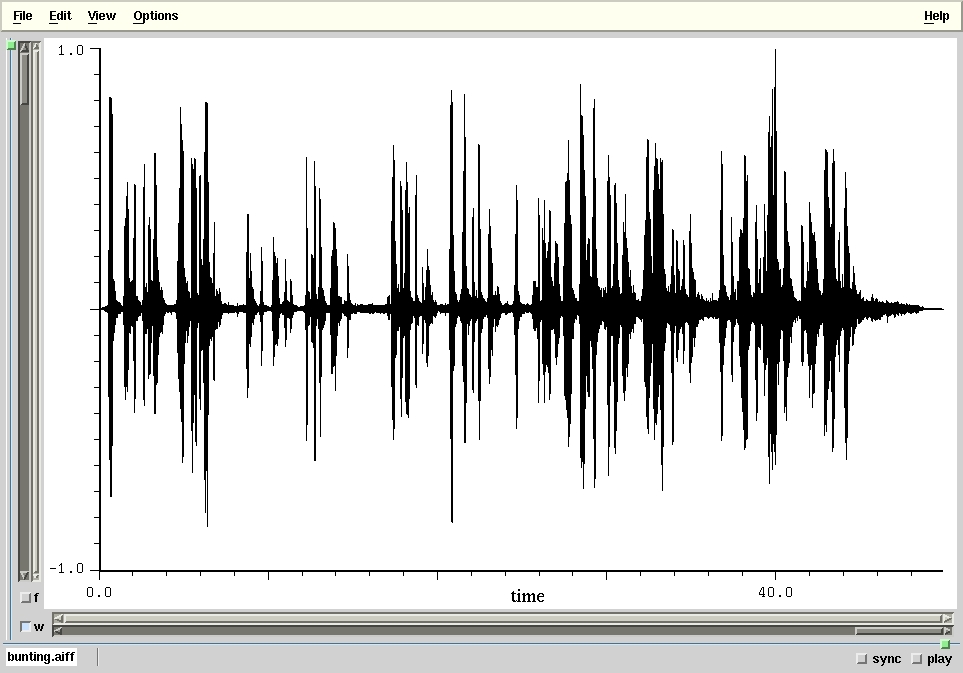Open the File menu
This screenshot has height=673, width=963.
pyautogui.click(x=22, y=16)
